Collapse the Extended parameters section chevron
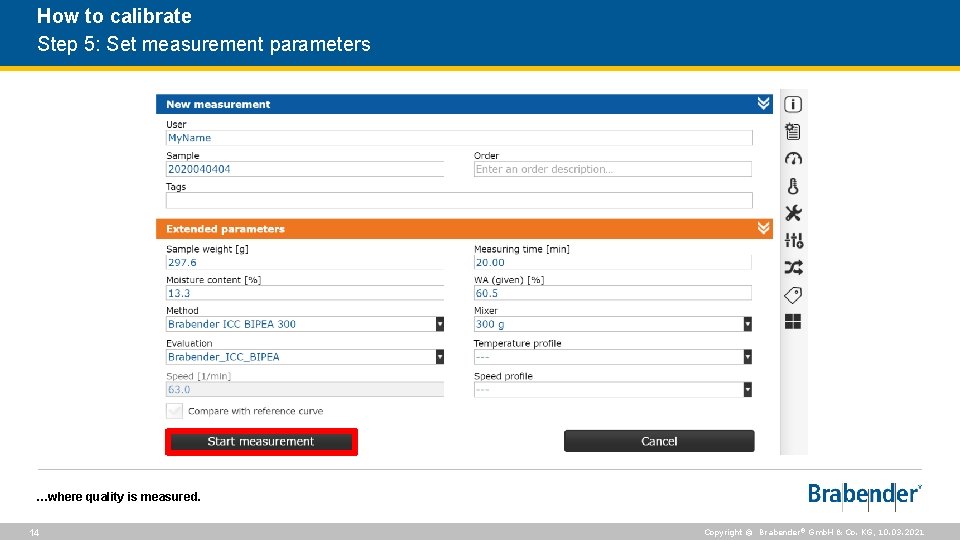The height and width of the screenshot is (540, 960). pyautogui.click(x=763, y=228)
